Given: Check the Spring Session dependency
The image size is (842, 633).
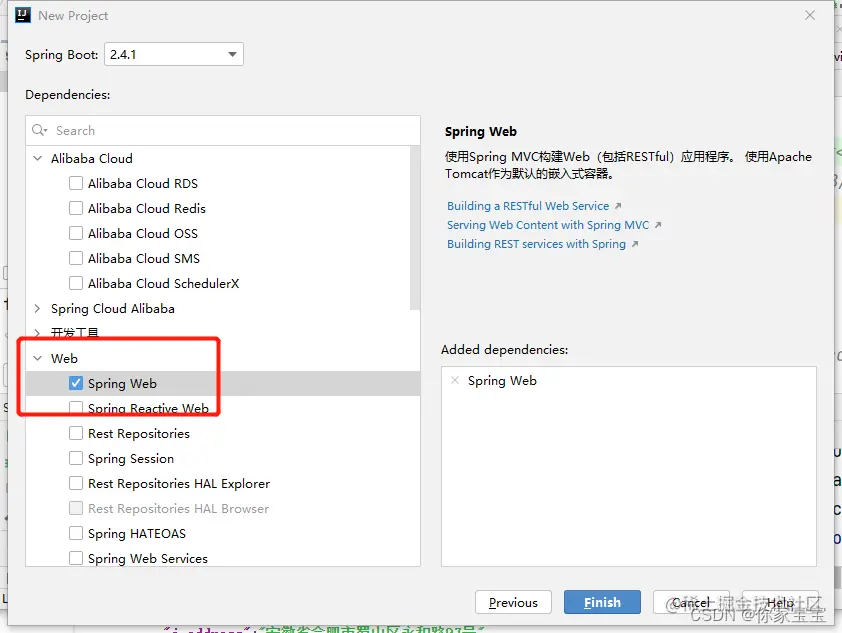Looking at the screenshot, I should [76, 458].
